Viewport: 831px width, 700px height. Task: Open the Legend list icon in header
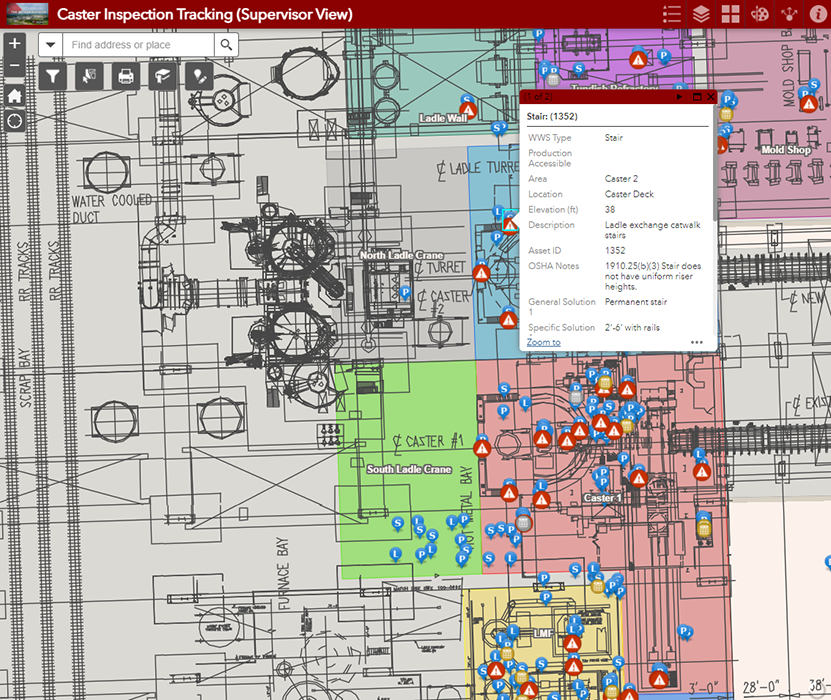tap(672, 14)
